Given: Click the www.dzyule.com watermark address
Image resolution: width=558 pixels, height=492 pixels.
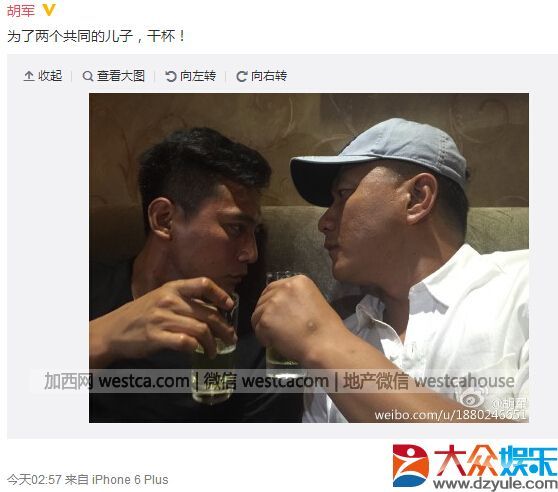Looking at the screenshot, I should (x=495, y=484).
